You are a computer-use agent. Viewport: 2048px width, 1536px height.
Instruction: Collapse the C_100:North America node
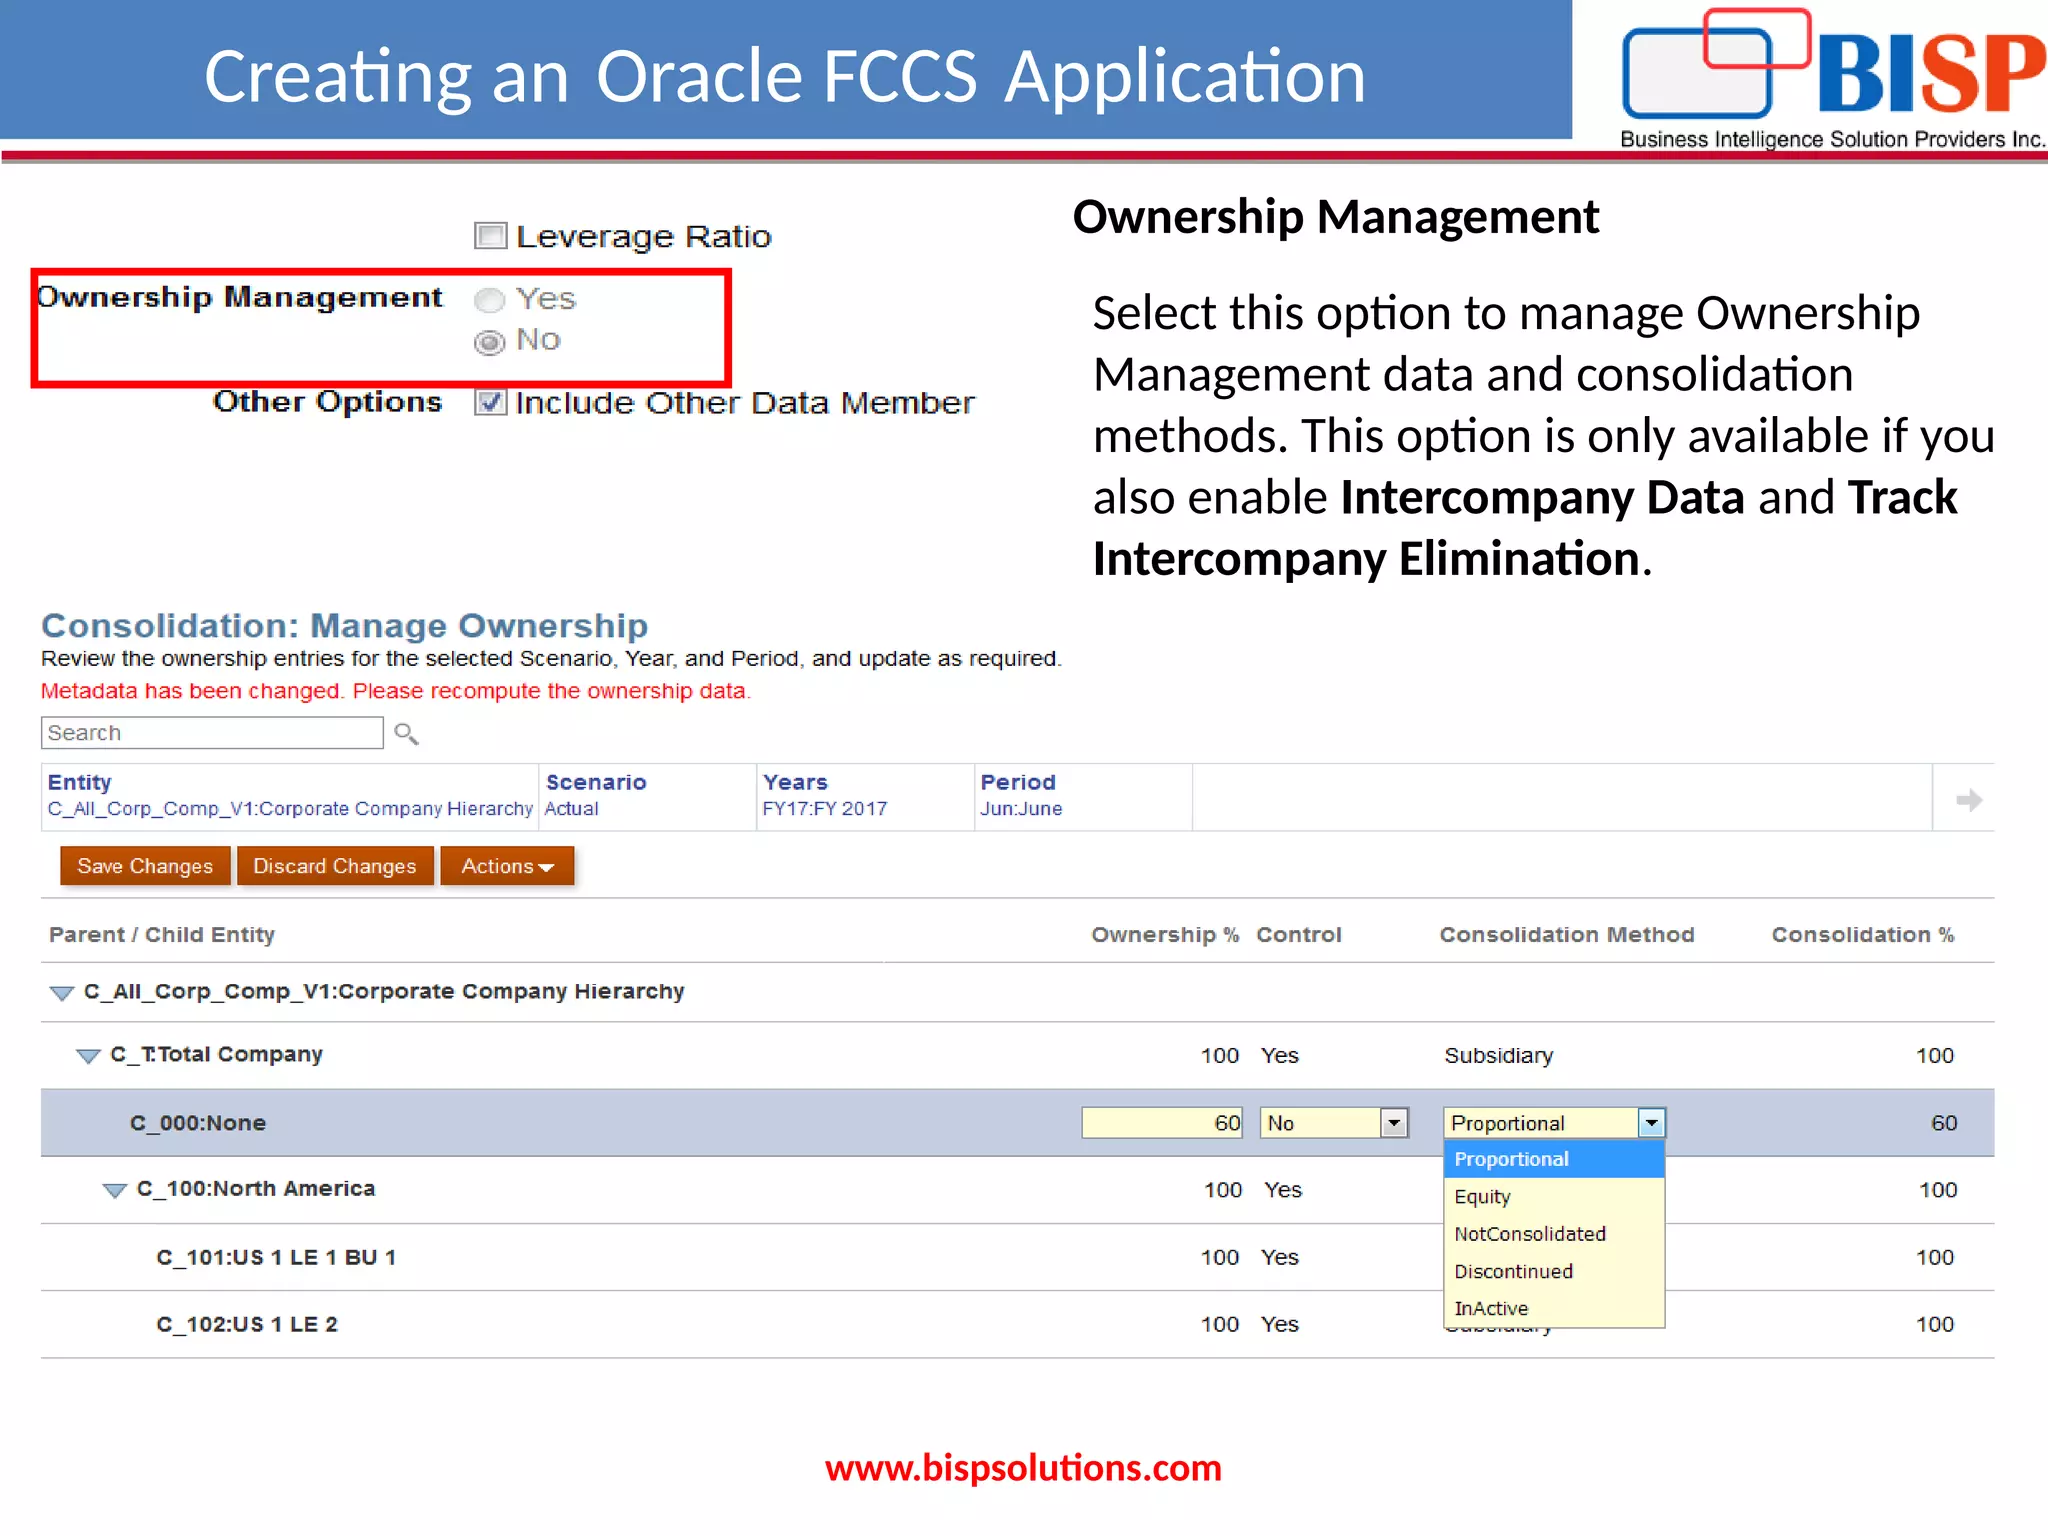[x=115, y=1190]
